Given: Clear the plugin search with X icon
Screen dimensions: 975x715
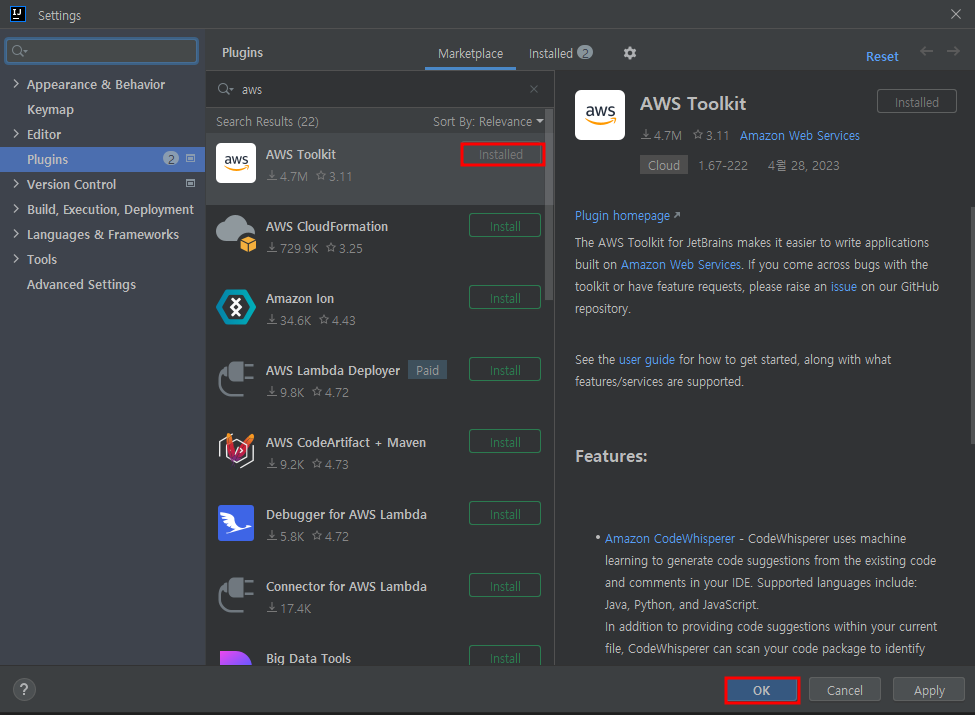Looking at the screenshot, I should pos(534,90).
